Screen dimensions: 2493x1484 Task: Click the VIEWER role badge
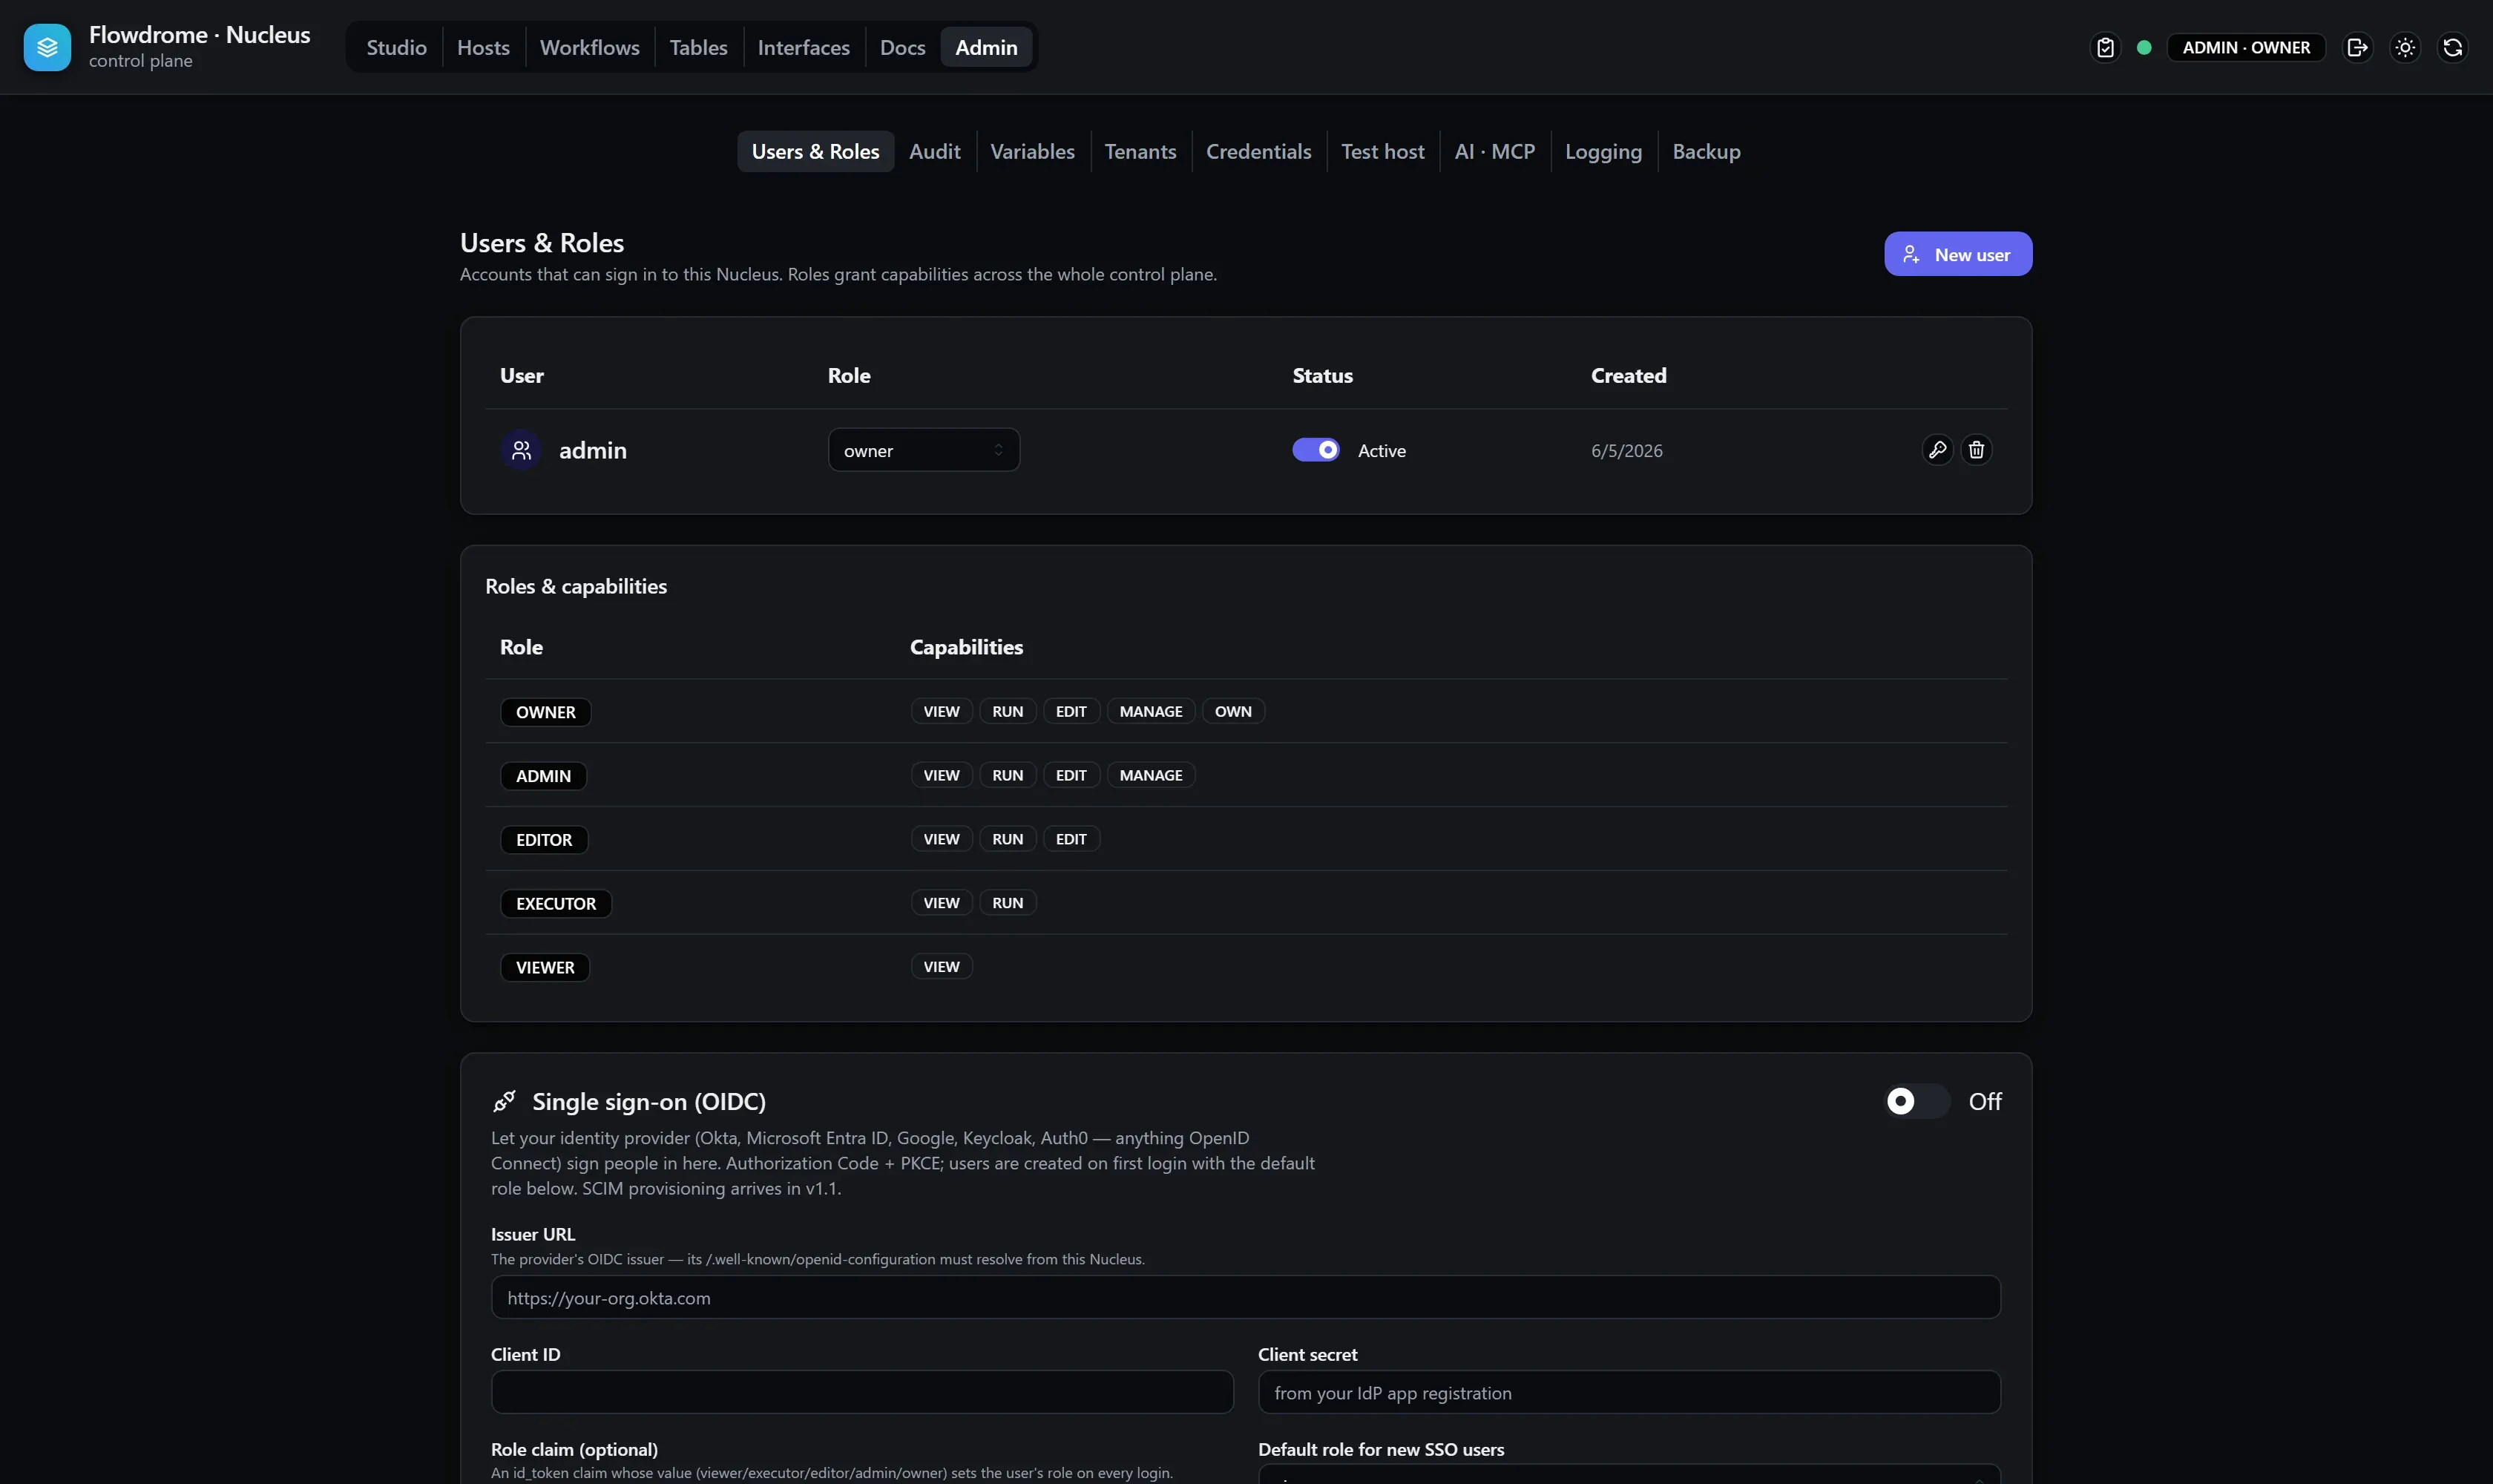click(544, 968)
